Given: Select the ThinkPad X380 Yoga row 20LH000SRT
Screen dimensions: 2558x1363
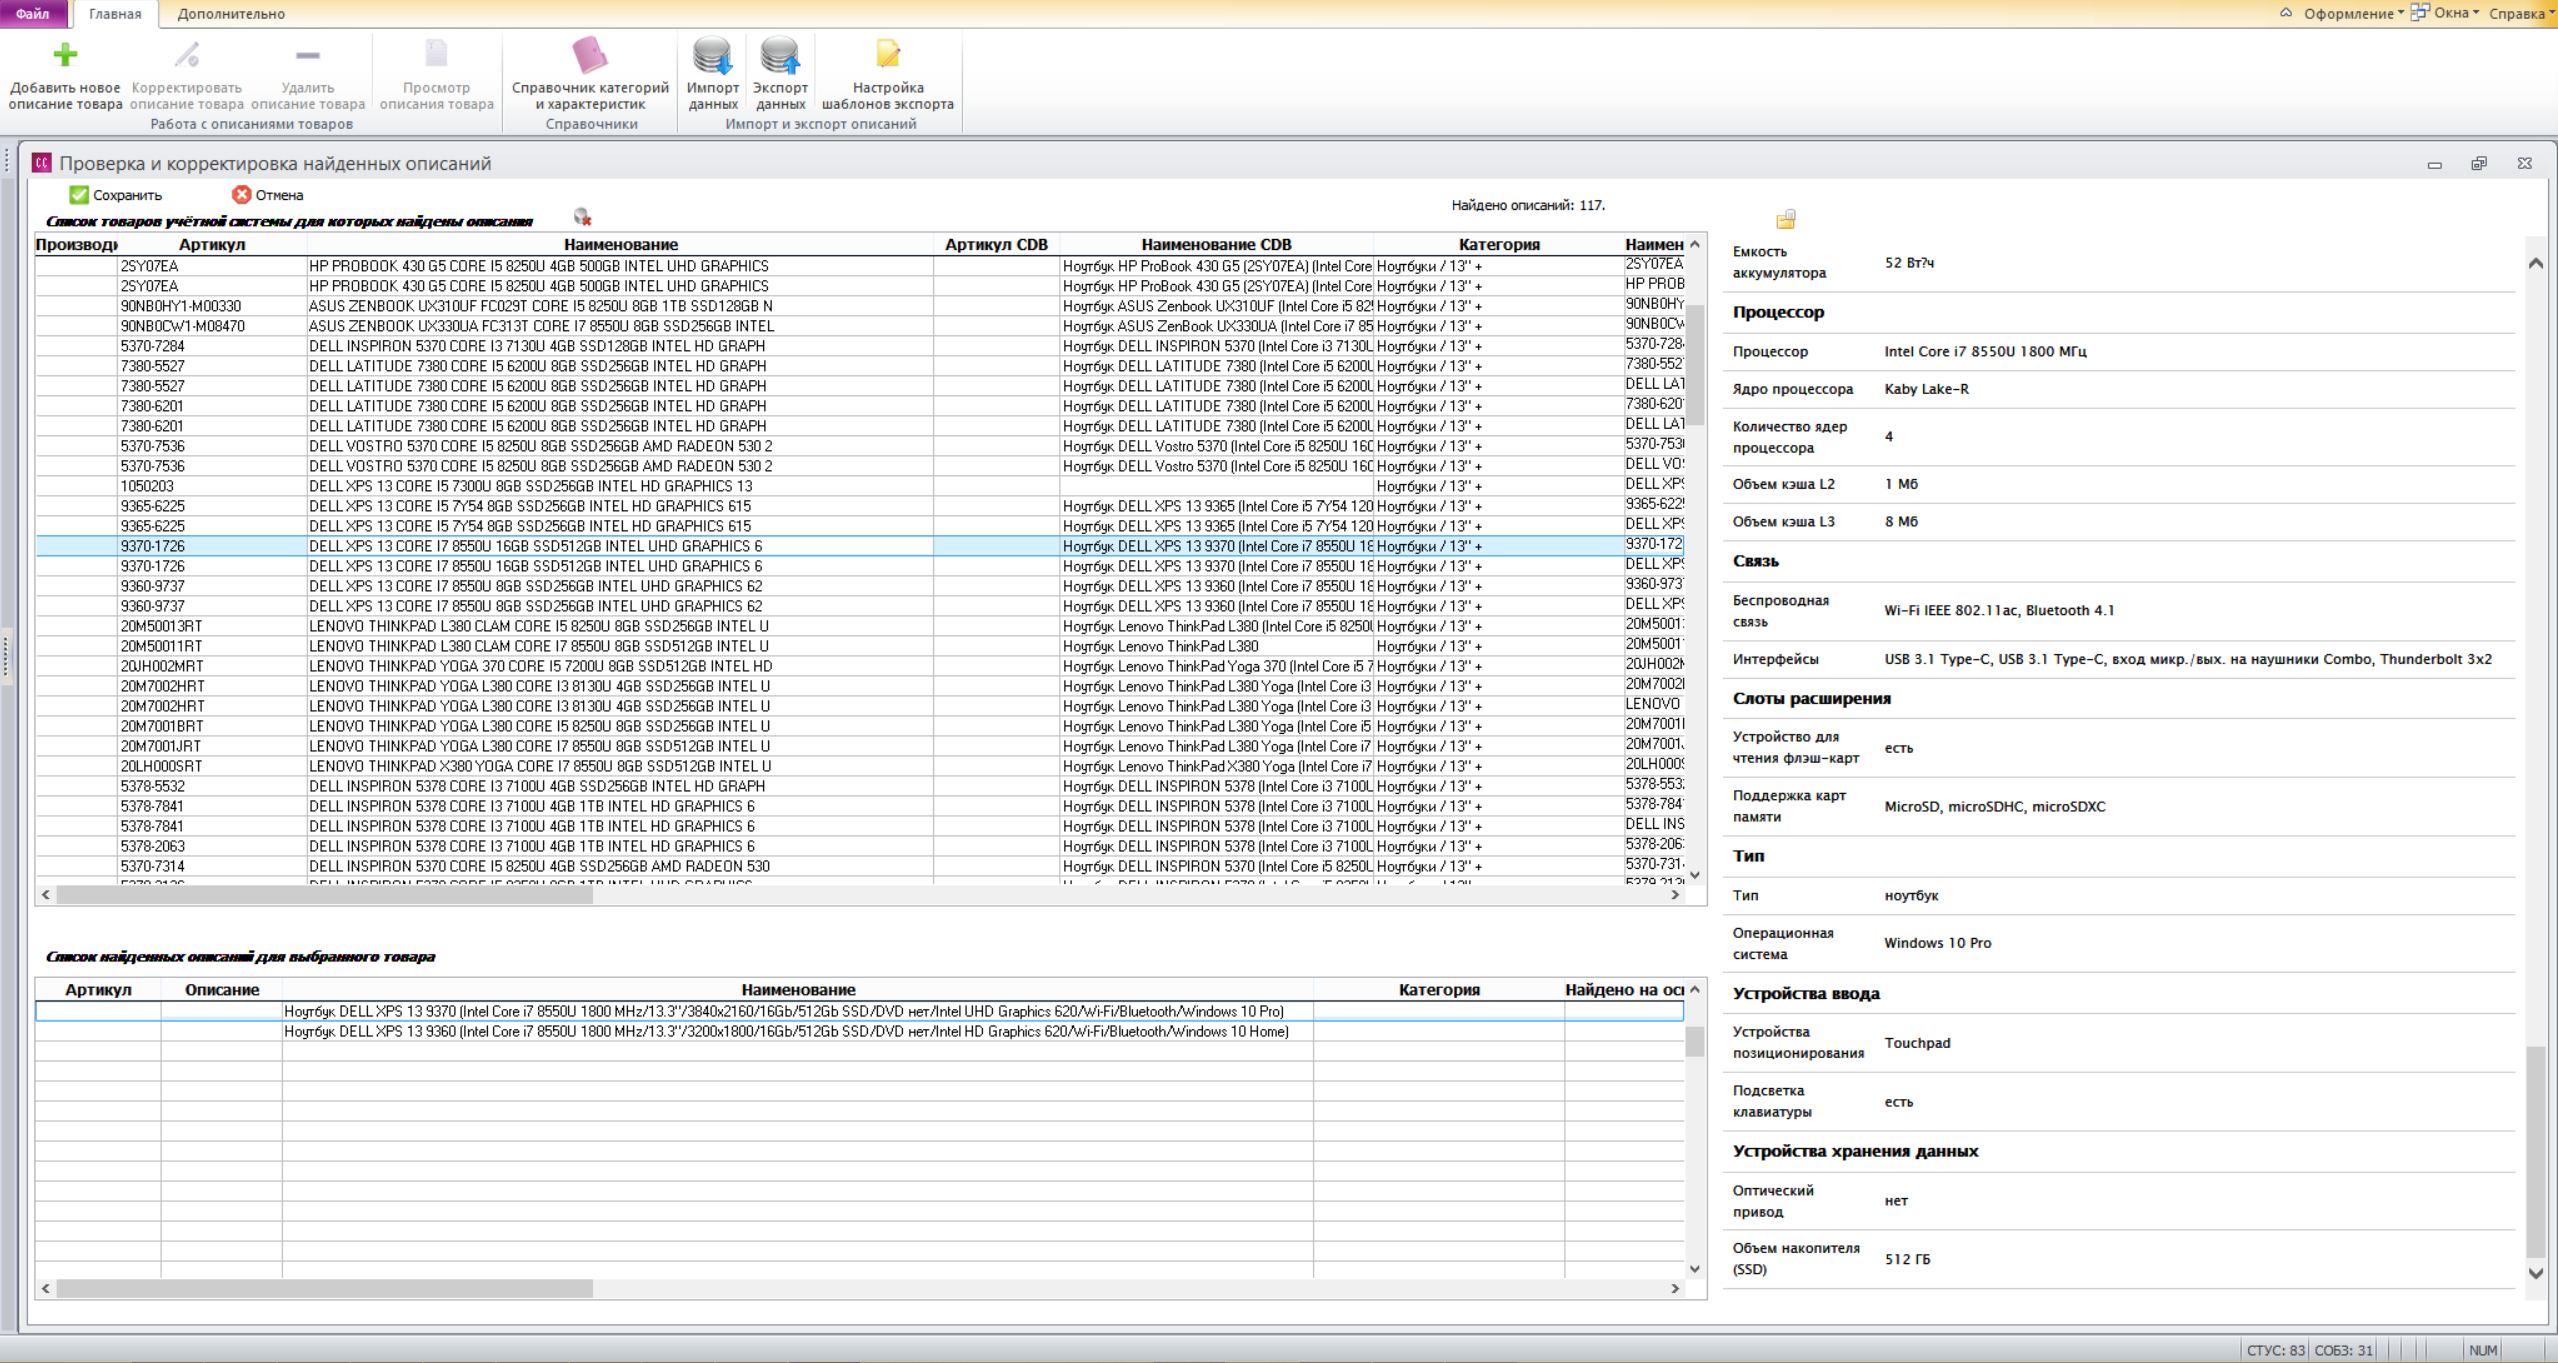Looking at the screenshot, I should pos(860,766).
